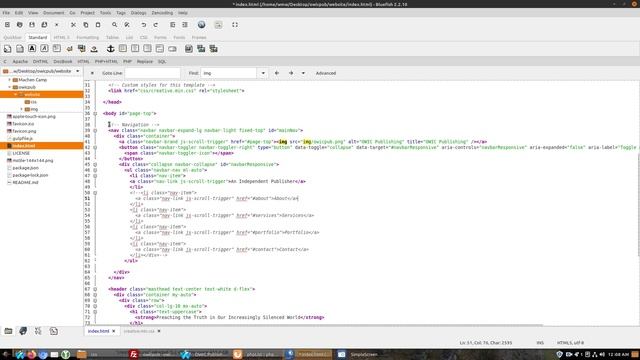Image resolution: width=640 pixels, height=360 pixels.
Task: Collapse the owicpub folder
Action: point(10,87)
